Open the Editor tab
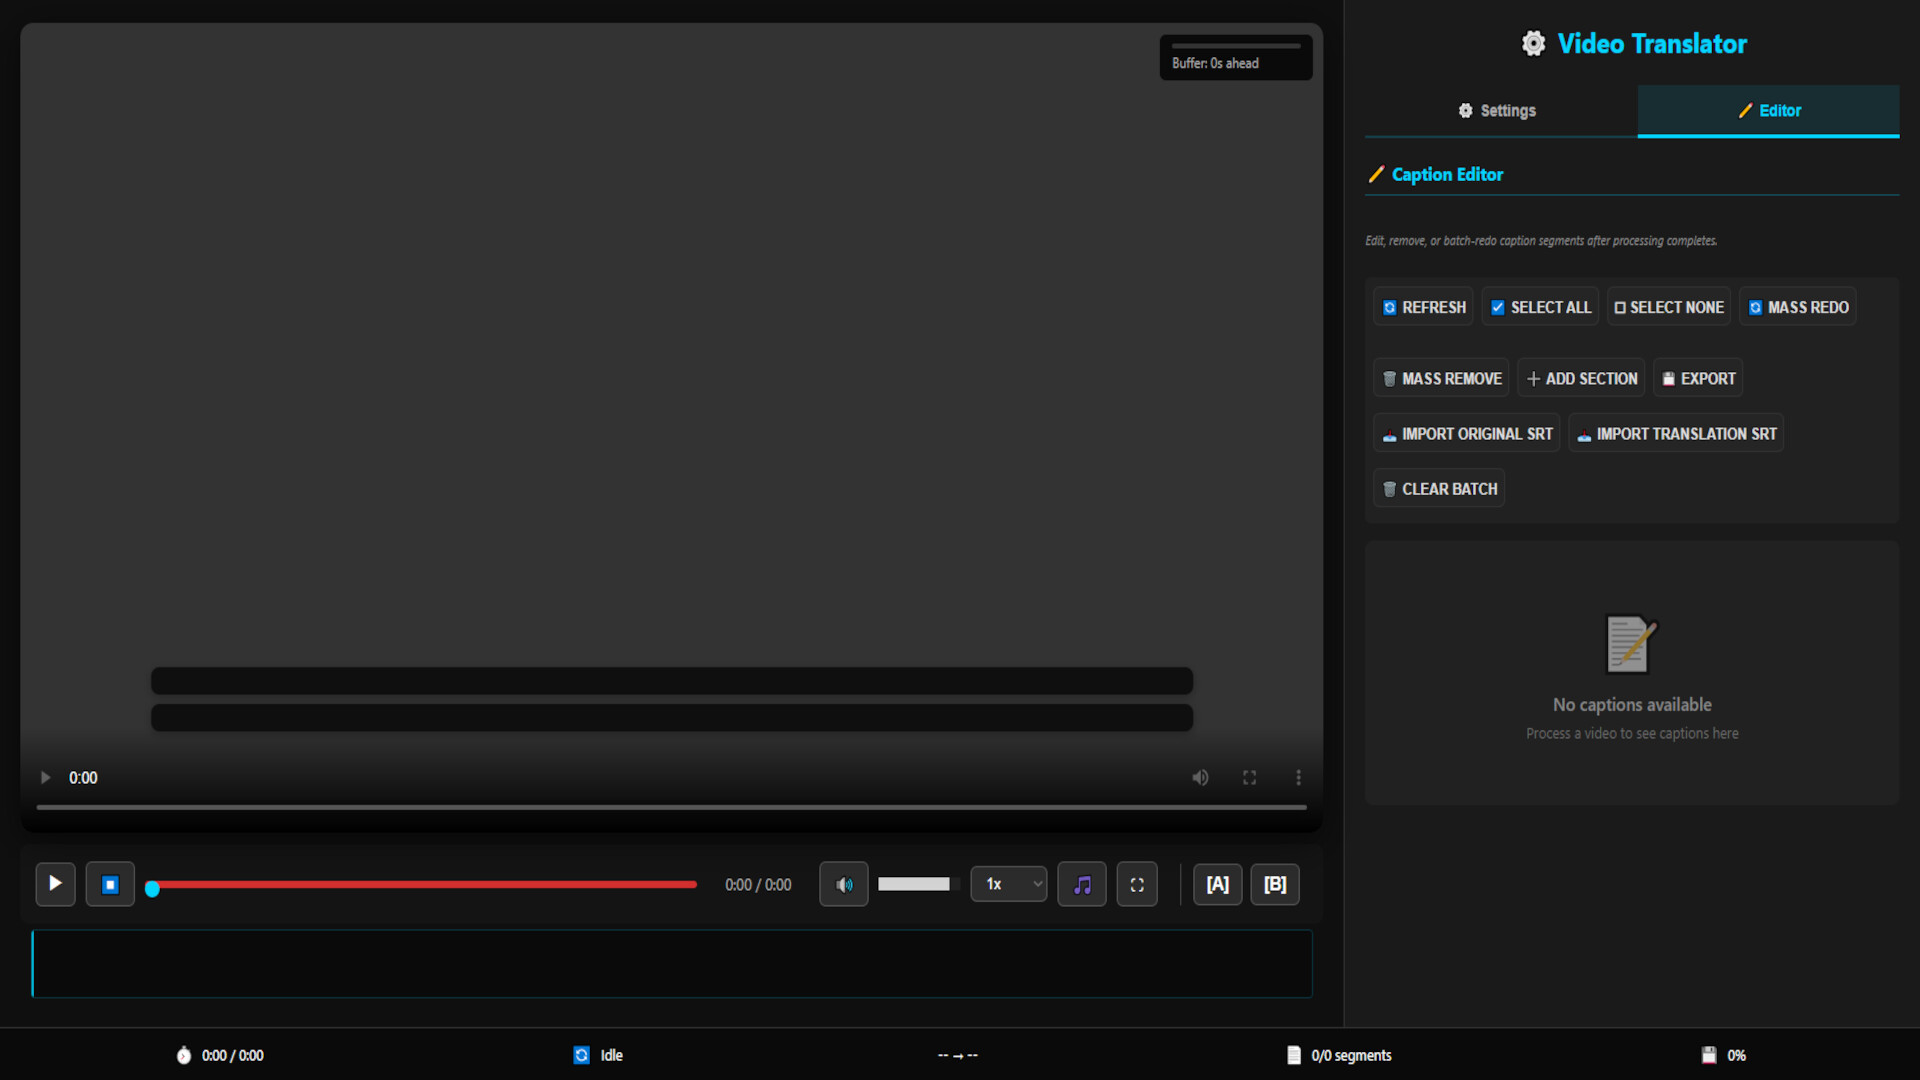 [1768, 111]
